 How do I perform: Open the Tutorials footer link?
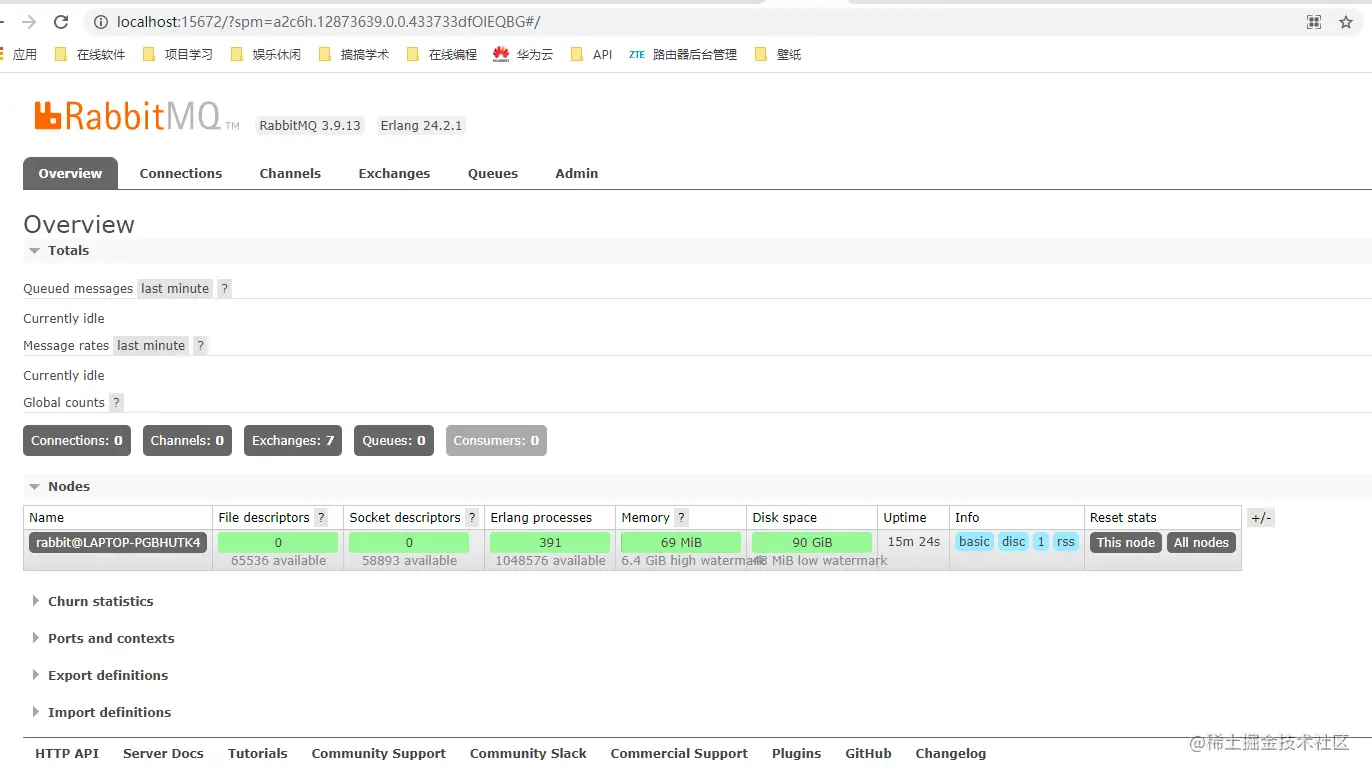coord(258,753)
